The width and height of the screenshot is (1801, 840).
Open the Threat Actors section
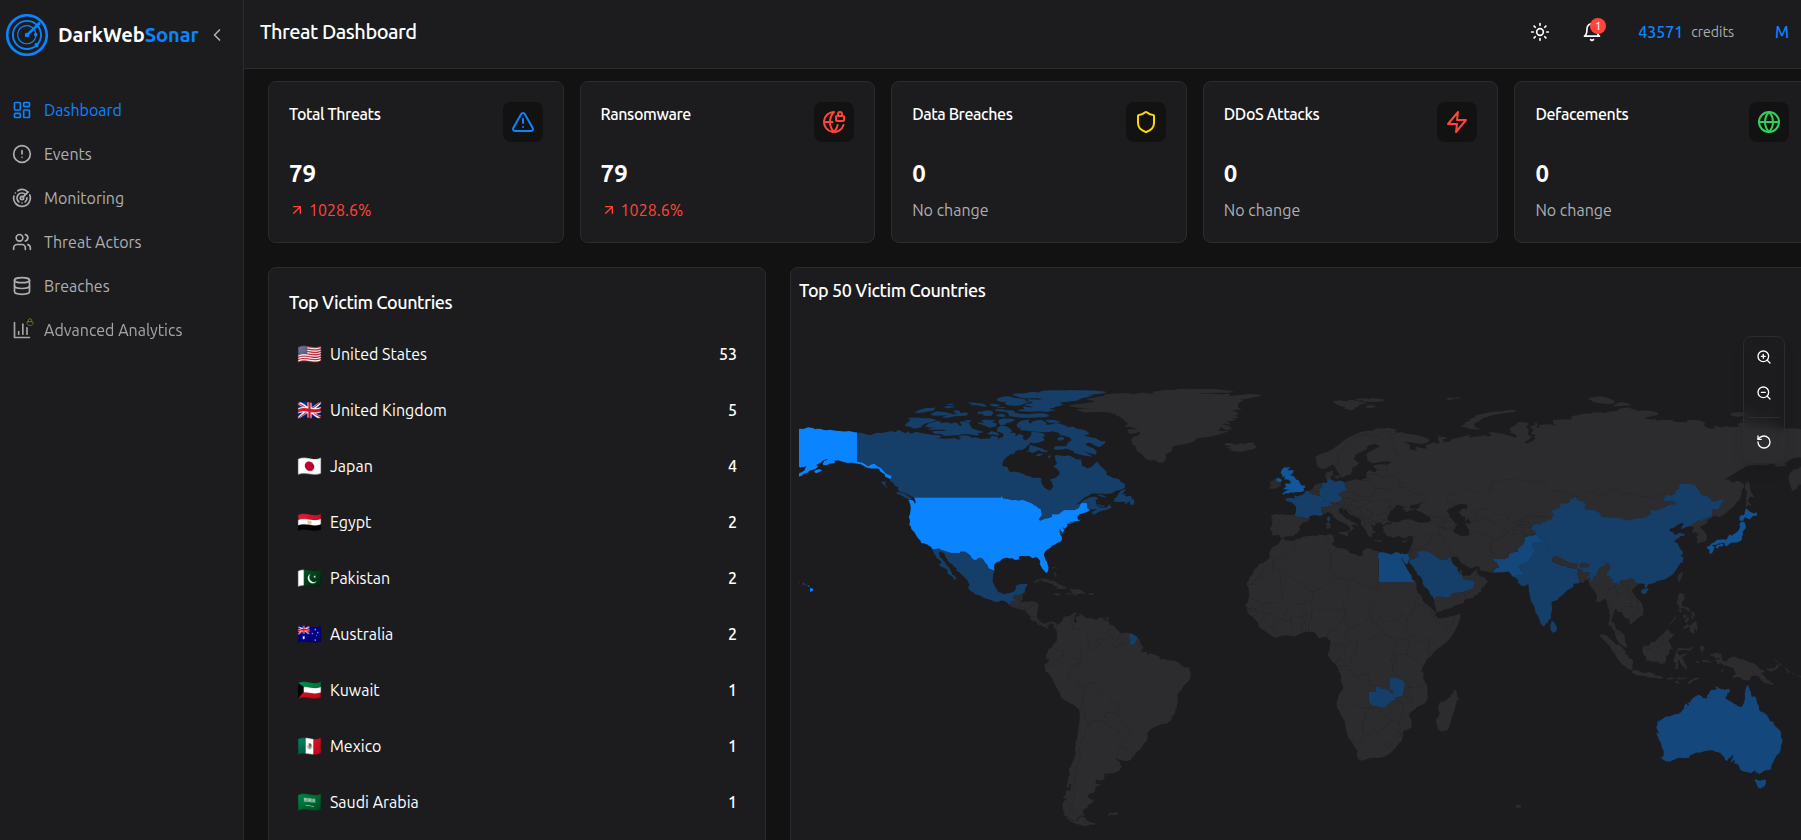[x=92, y=242]
